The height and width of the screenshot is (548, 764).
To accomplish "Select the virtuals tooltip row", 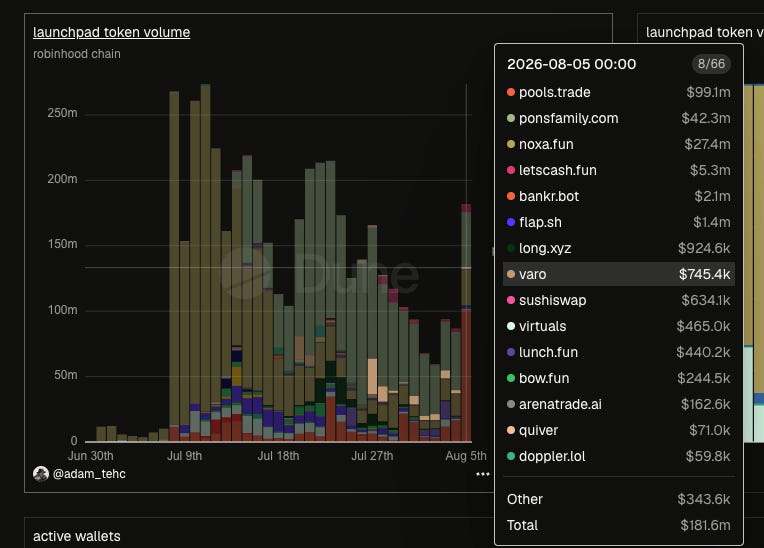I will [x=619, y=326].
